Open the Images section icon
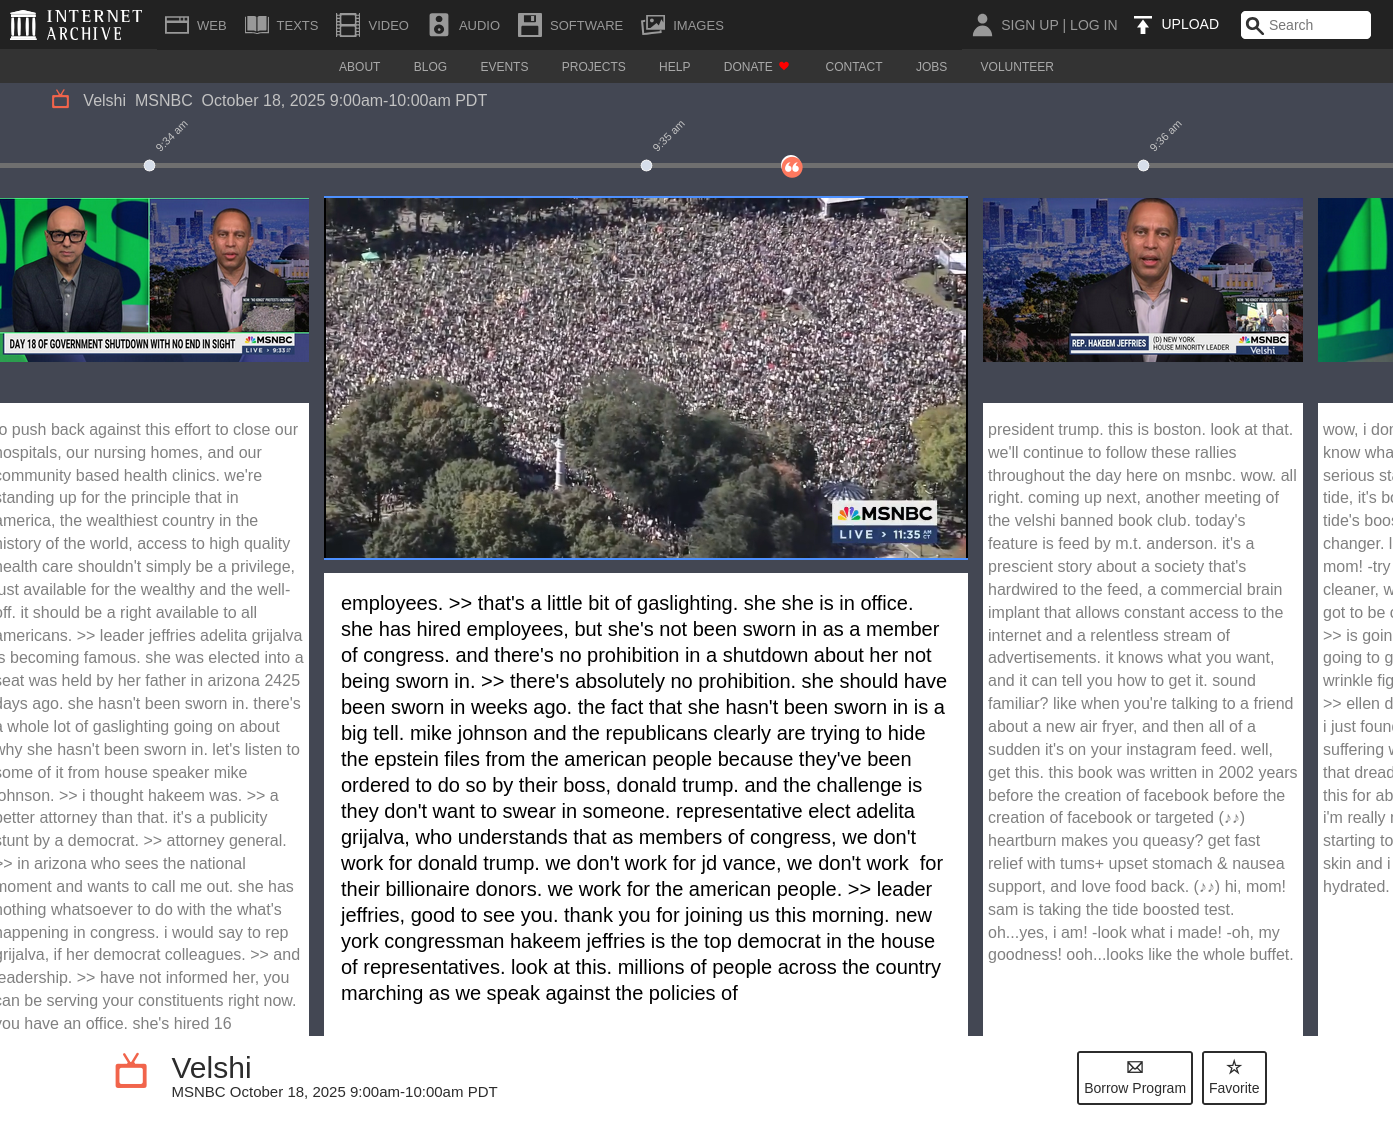This screenshot has width=1393, height=1136. 653,25
